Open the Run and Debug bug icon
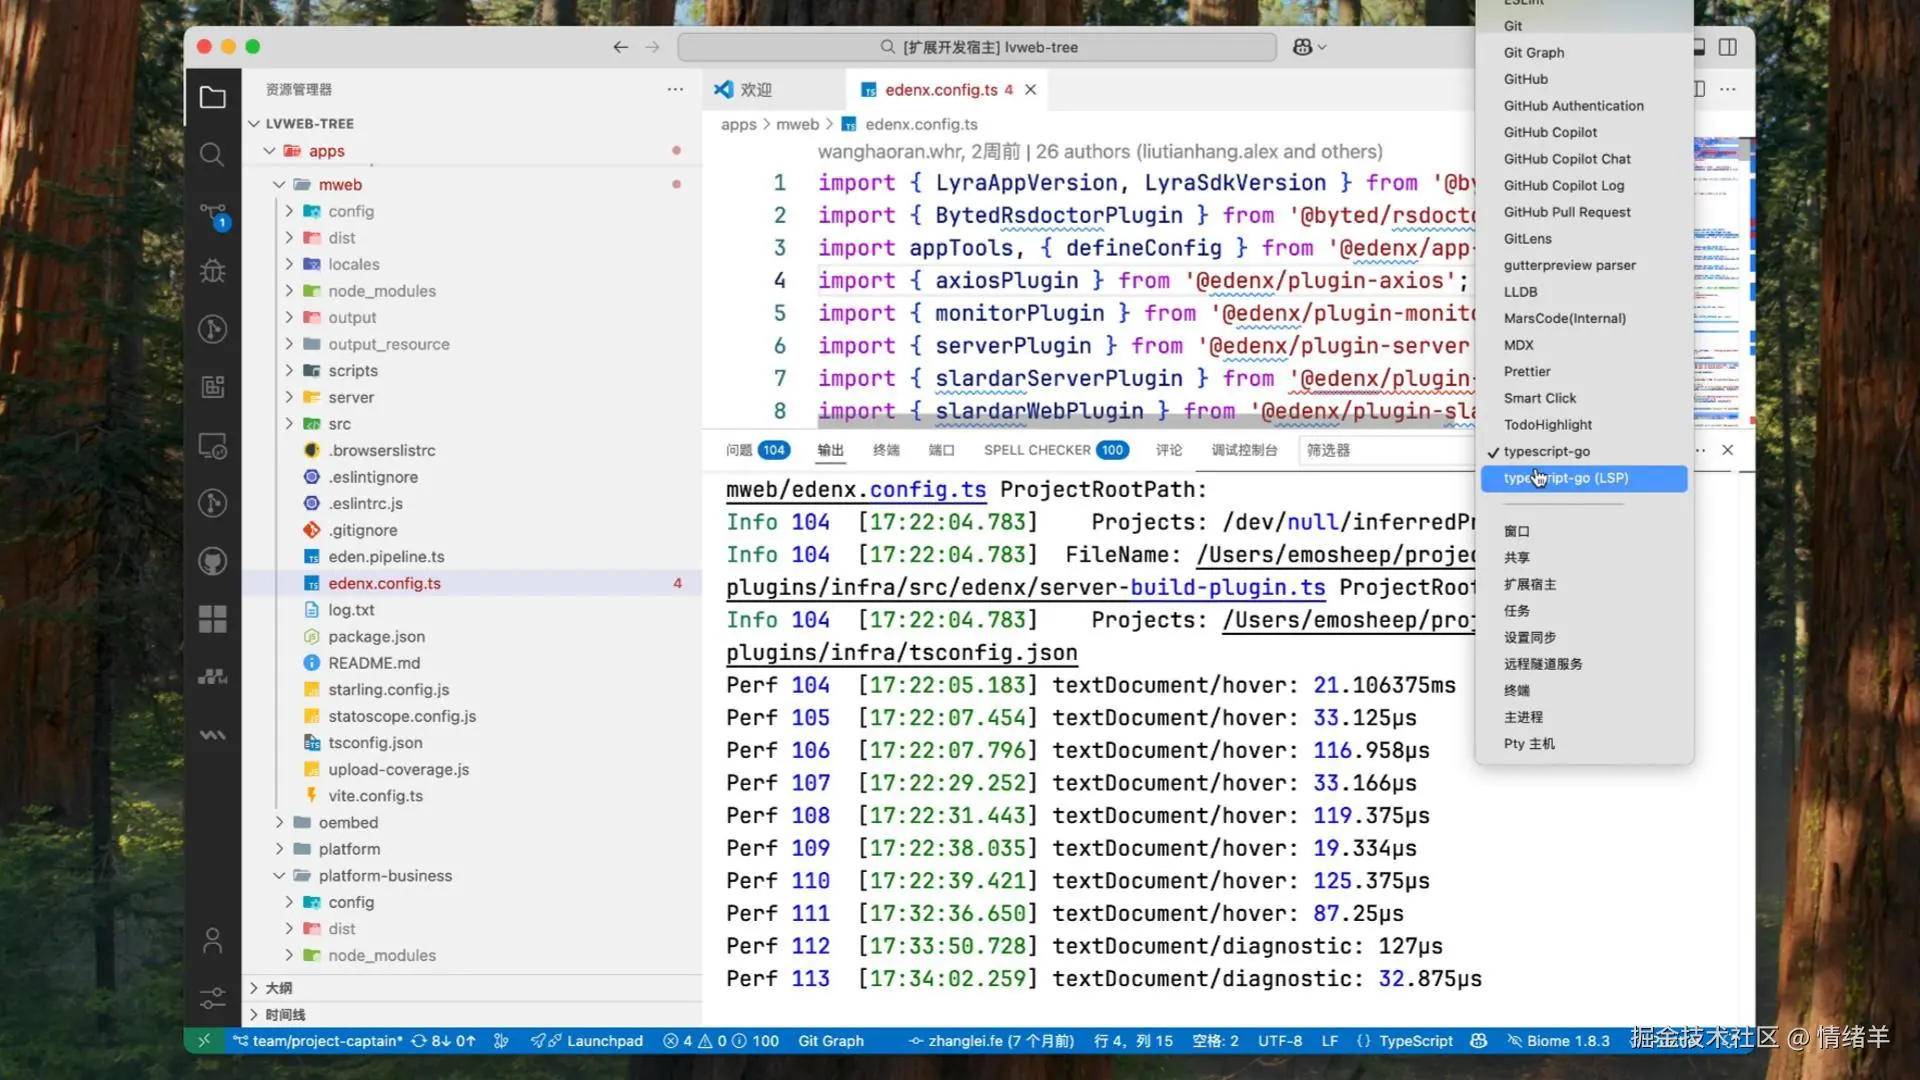Viewport: 1920px width, 1080px height. [213, 270]
